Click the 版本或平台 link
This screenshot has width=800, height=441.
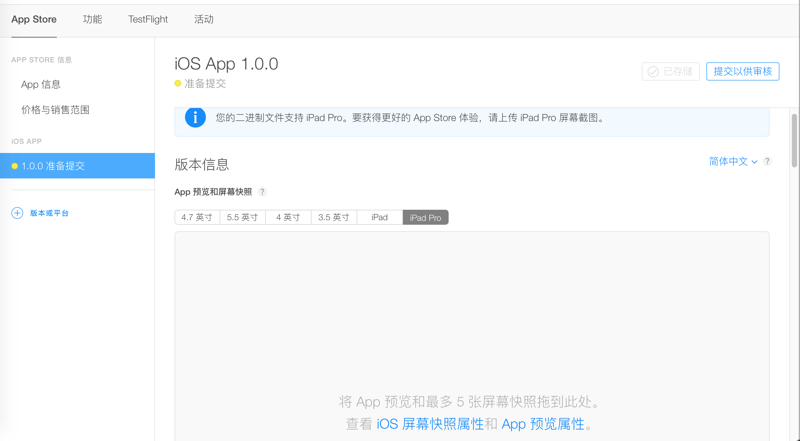49,213
